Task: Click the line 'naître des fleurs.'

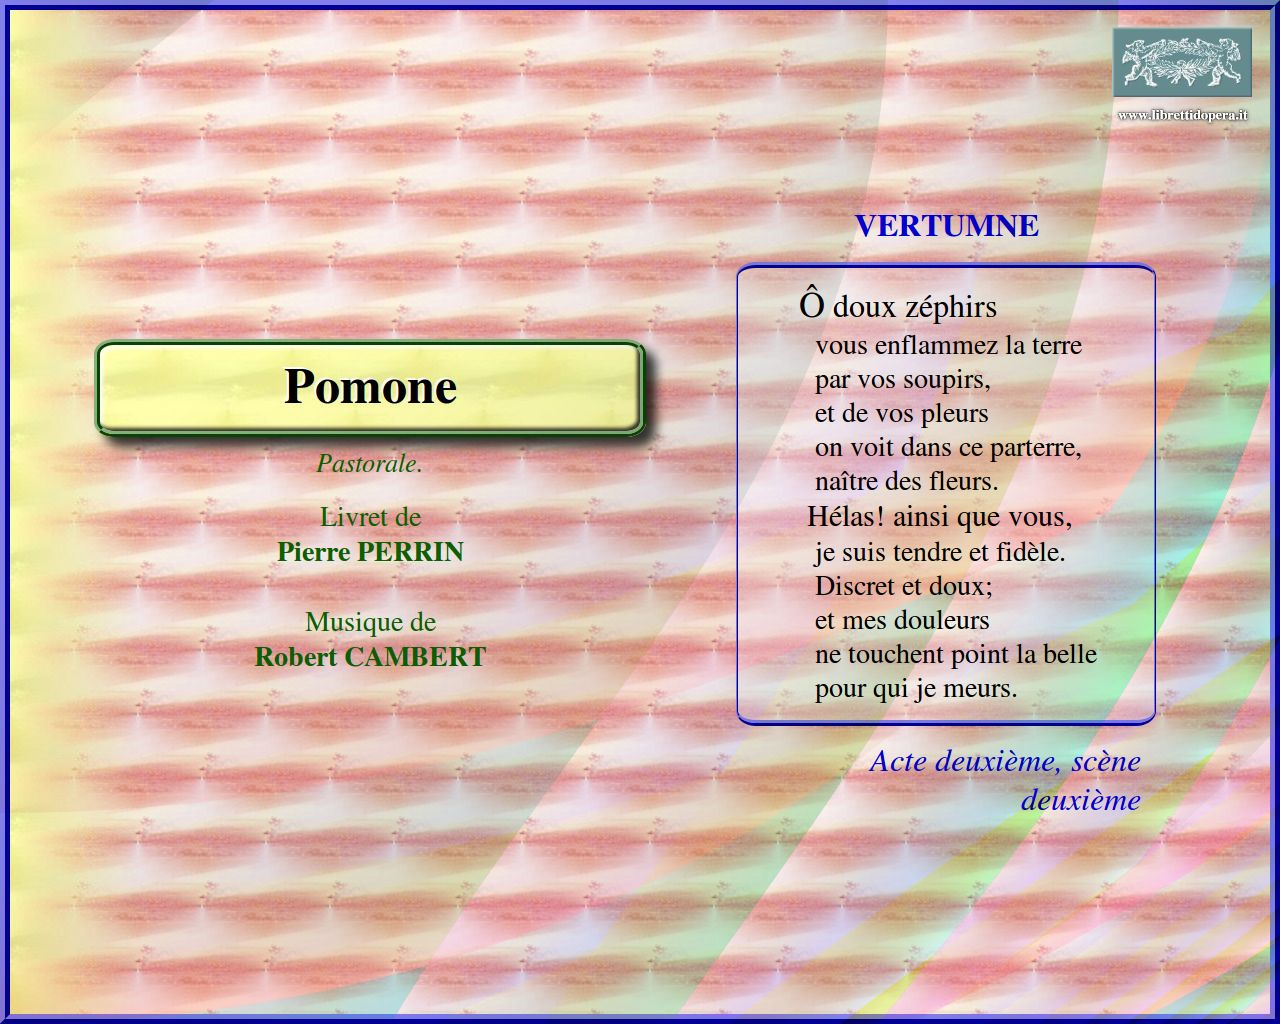Action: pyautogui.click(x=906, y=482)
